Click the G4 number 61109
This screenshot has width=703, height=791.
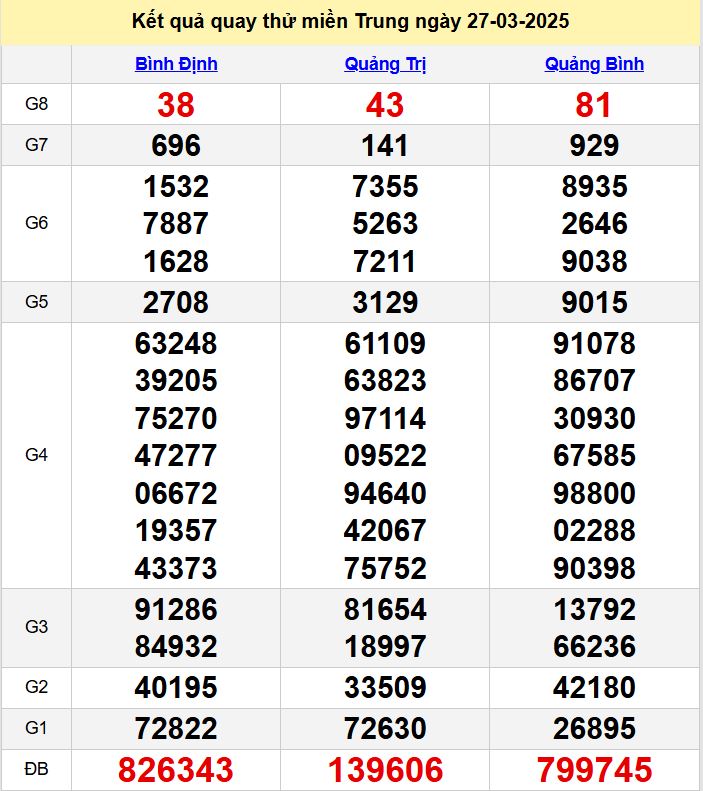385,344
